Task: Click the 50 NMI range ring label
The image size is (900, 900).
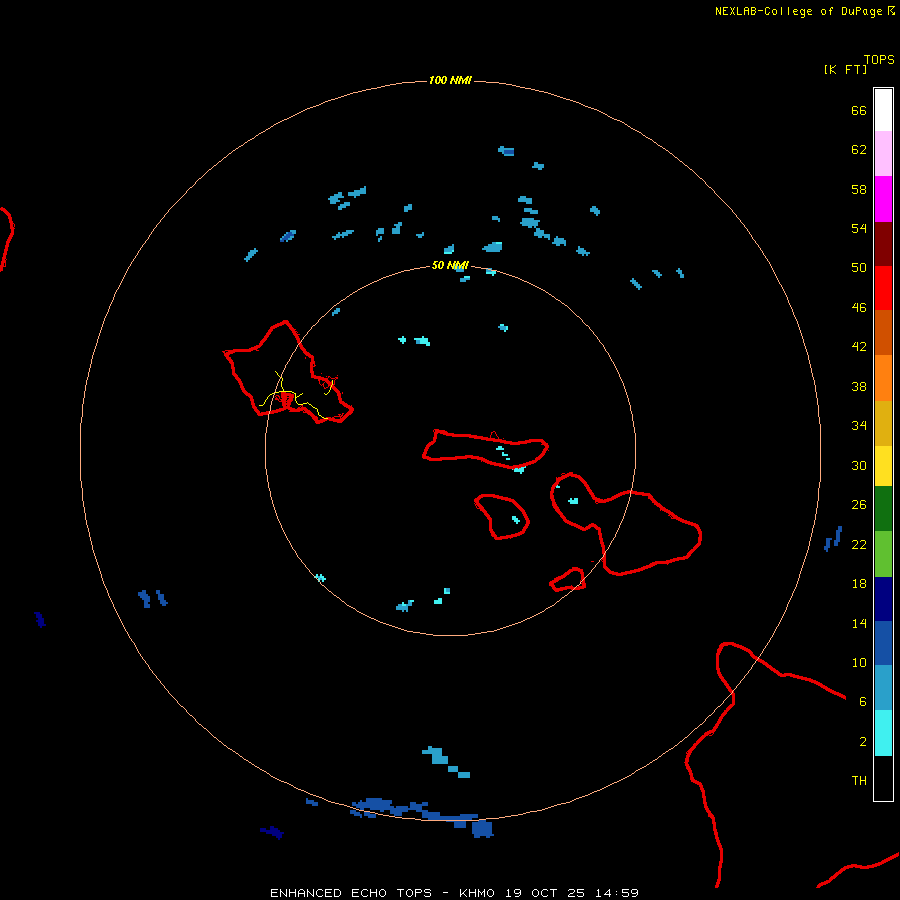Action: 449,265
